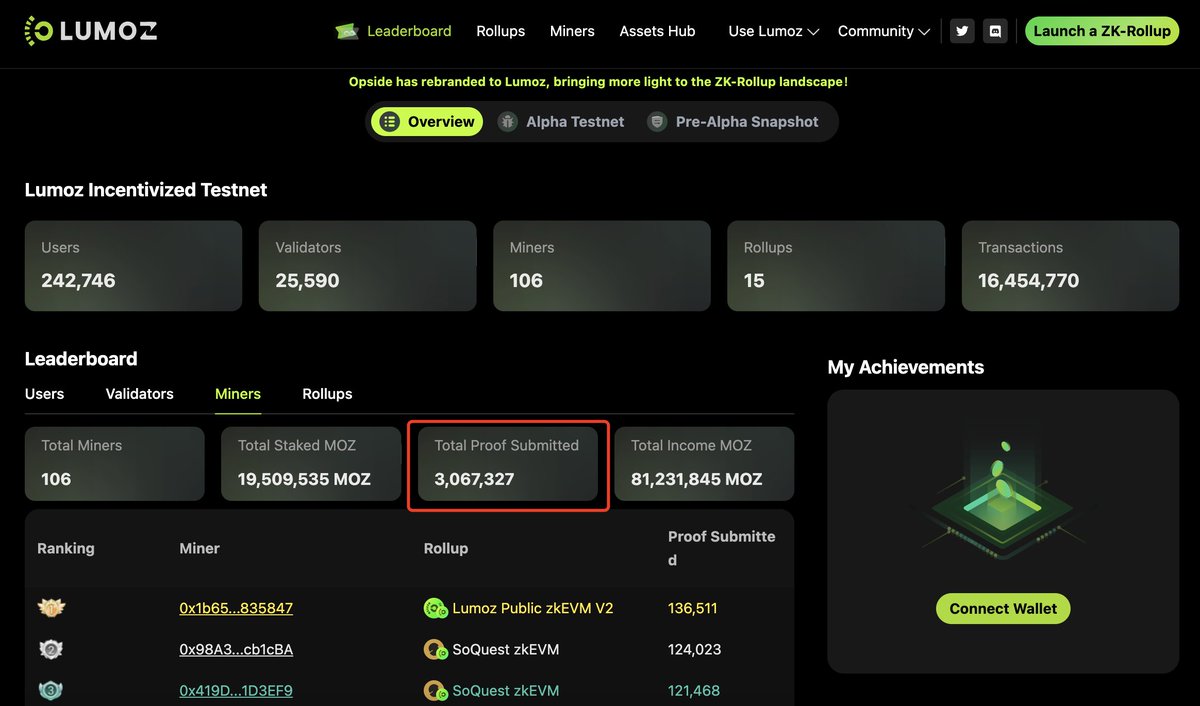Image resolution: width=1200 pixels, height=706 pixels.
Task: Click the Lumoz Incentivized Testnet heading
Action: tap(146, 190)
